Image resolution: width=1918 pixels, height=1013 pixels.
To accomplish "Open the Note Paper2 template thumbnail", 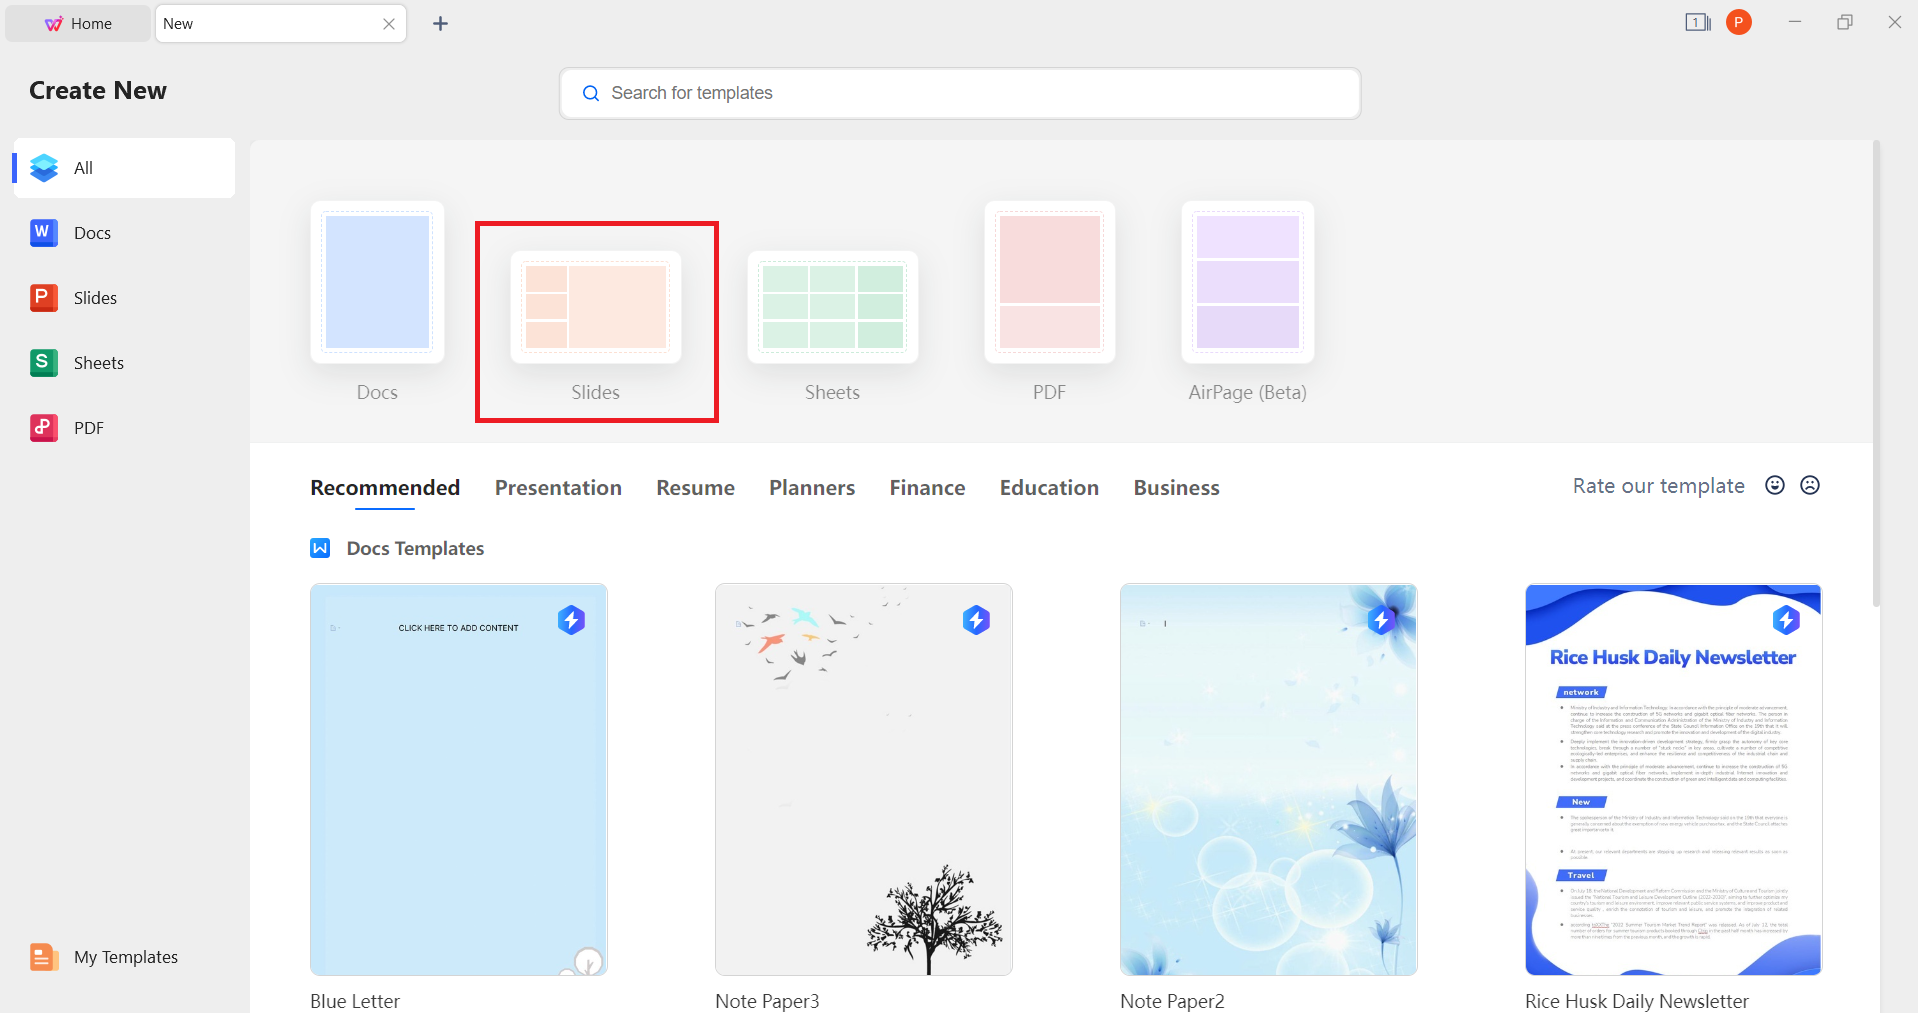I will [1267, 779].
